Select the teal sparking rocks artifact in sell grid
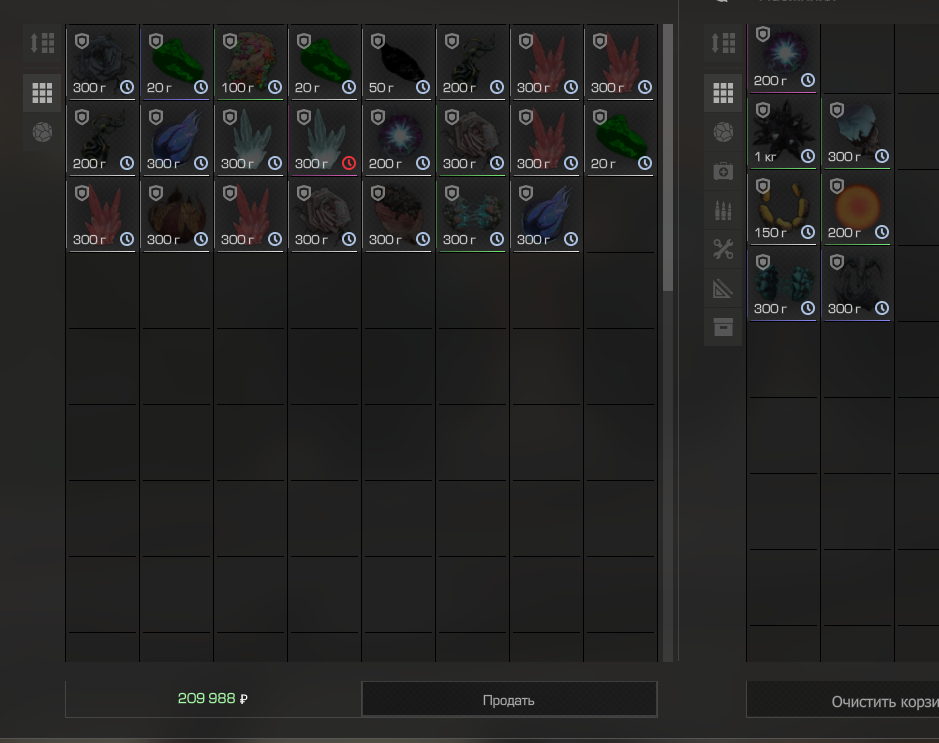Image resolution: width=939 pixels, height=743 pixels. [472, 214]
